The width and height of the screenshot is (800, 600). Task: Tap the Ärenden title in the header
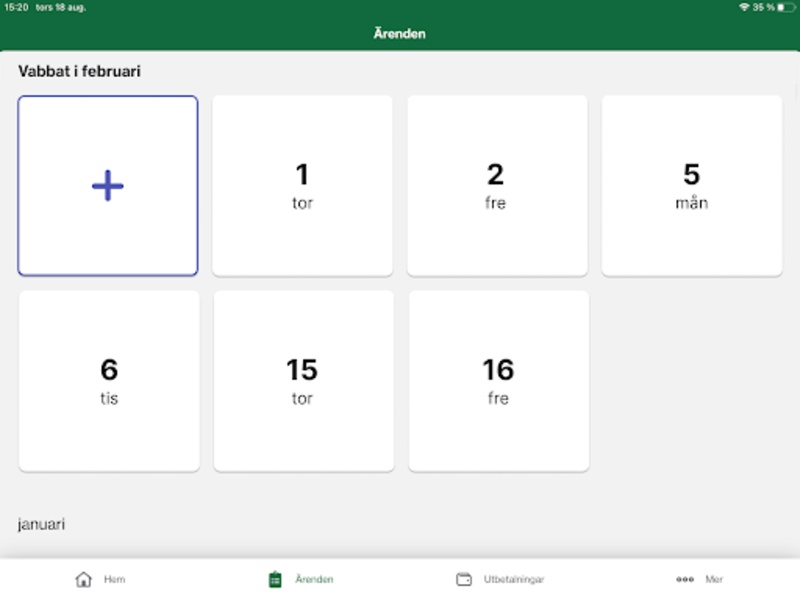[399, 34]
